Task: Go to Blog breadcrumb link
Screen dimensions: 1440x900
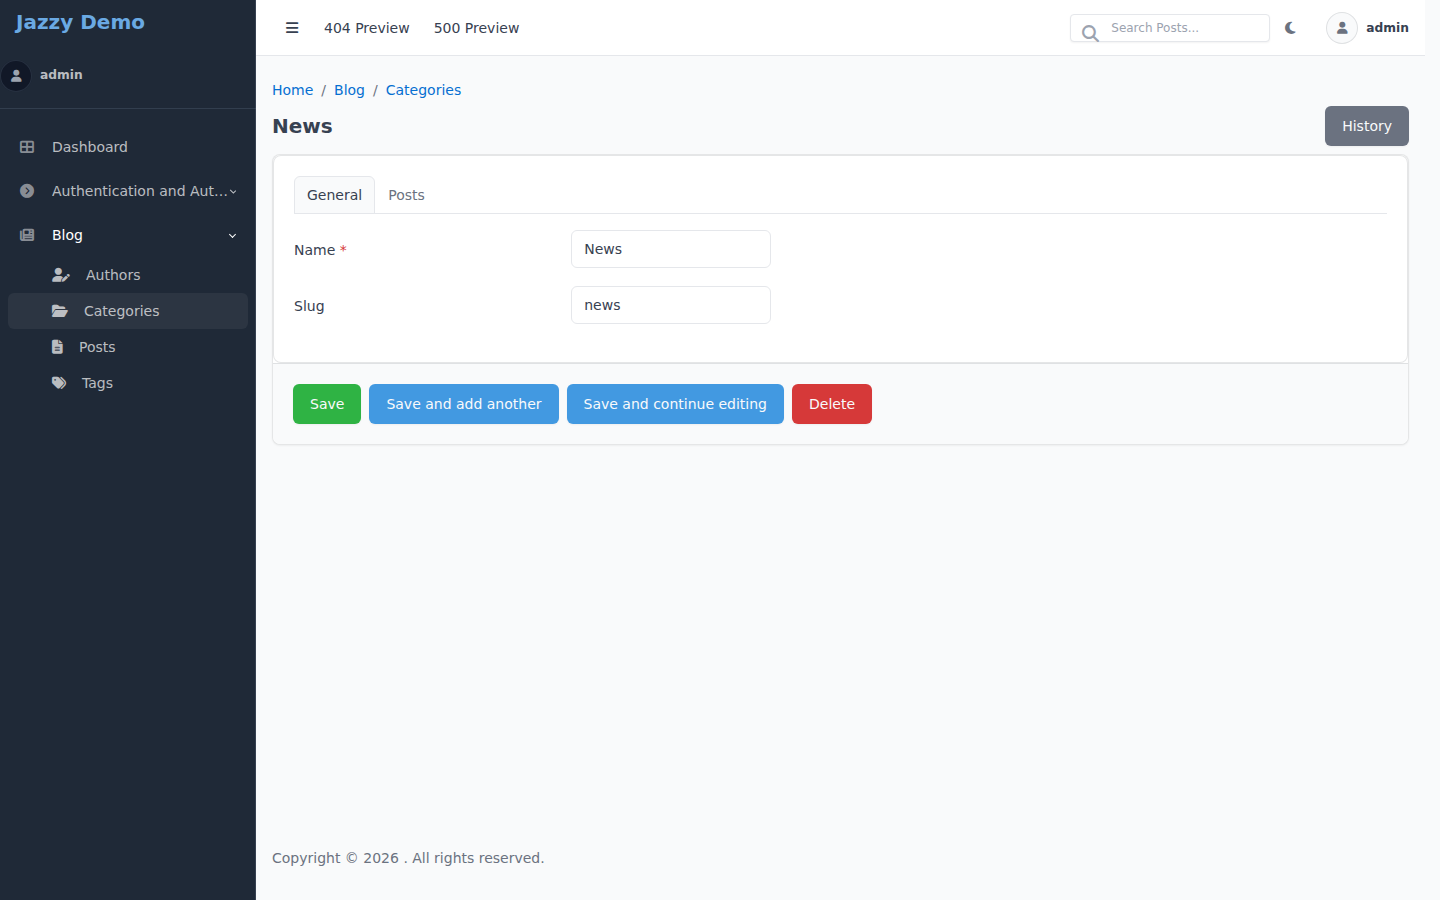Action: pos(349,90)
